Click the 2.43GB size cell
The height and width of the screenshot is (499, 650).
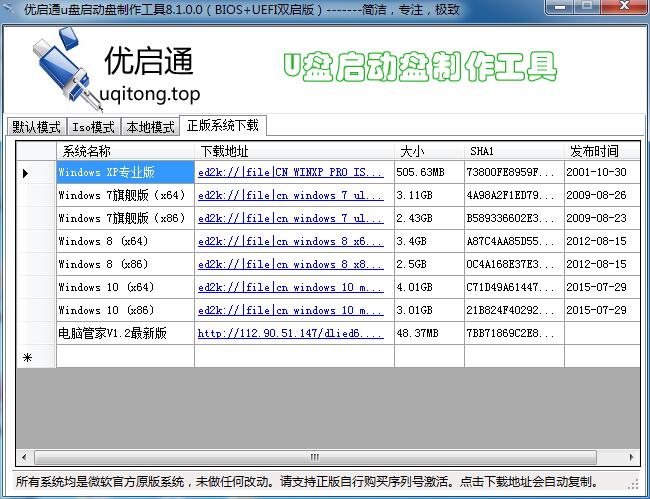click(429, 218)
